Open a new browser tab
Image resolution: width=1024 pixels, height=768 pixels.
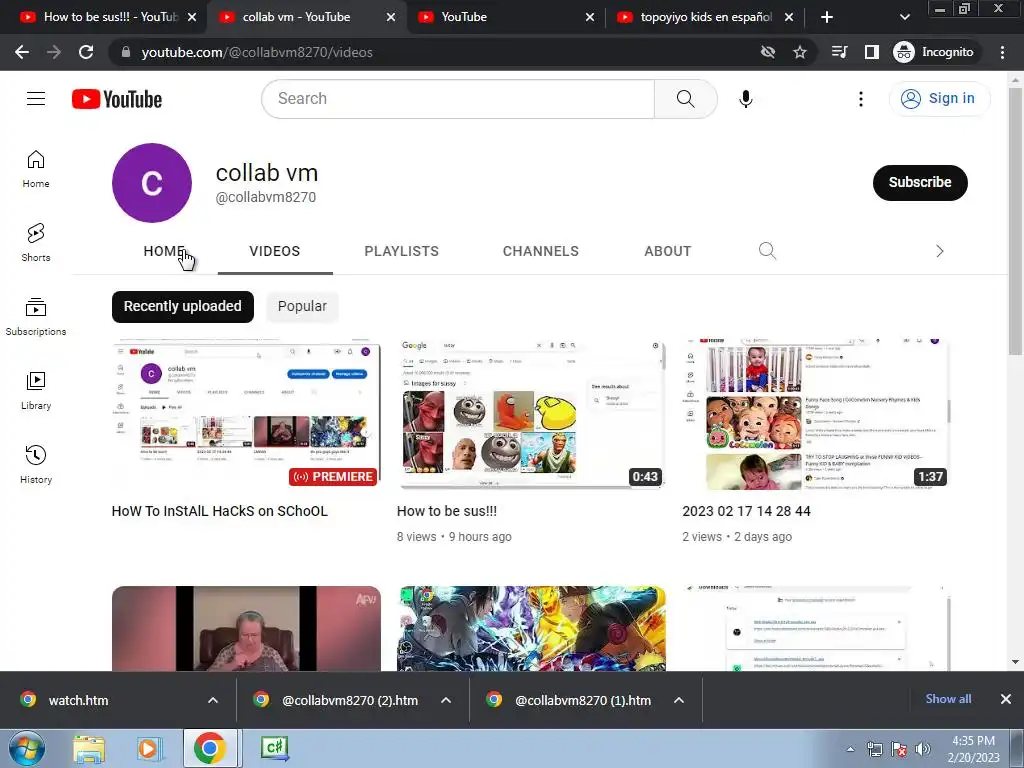pos(827,17)
